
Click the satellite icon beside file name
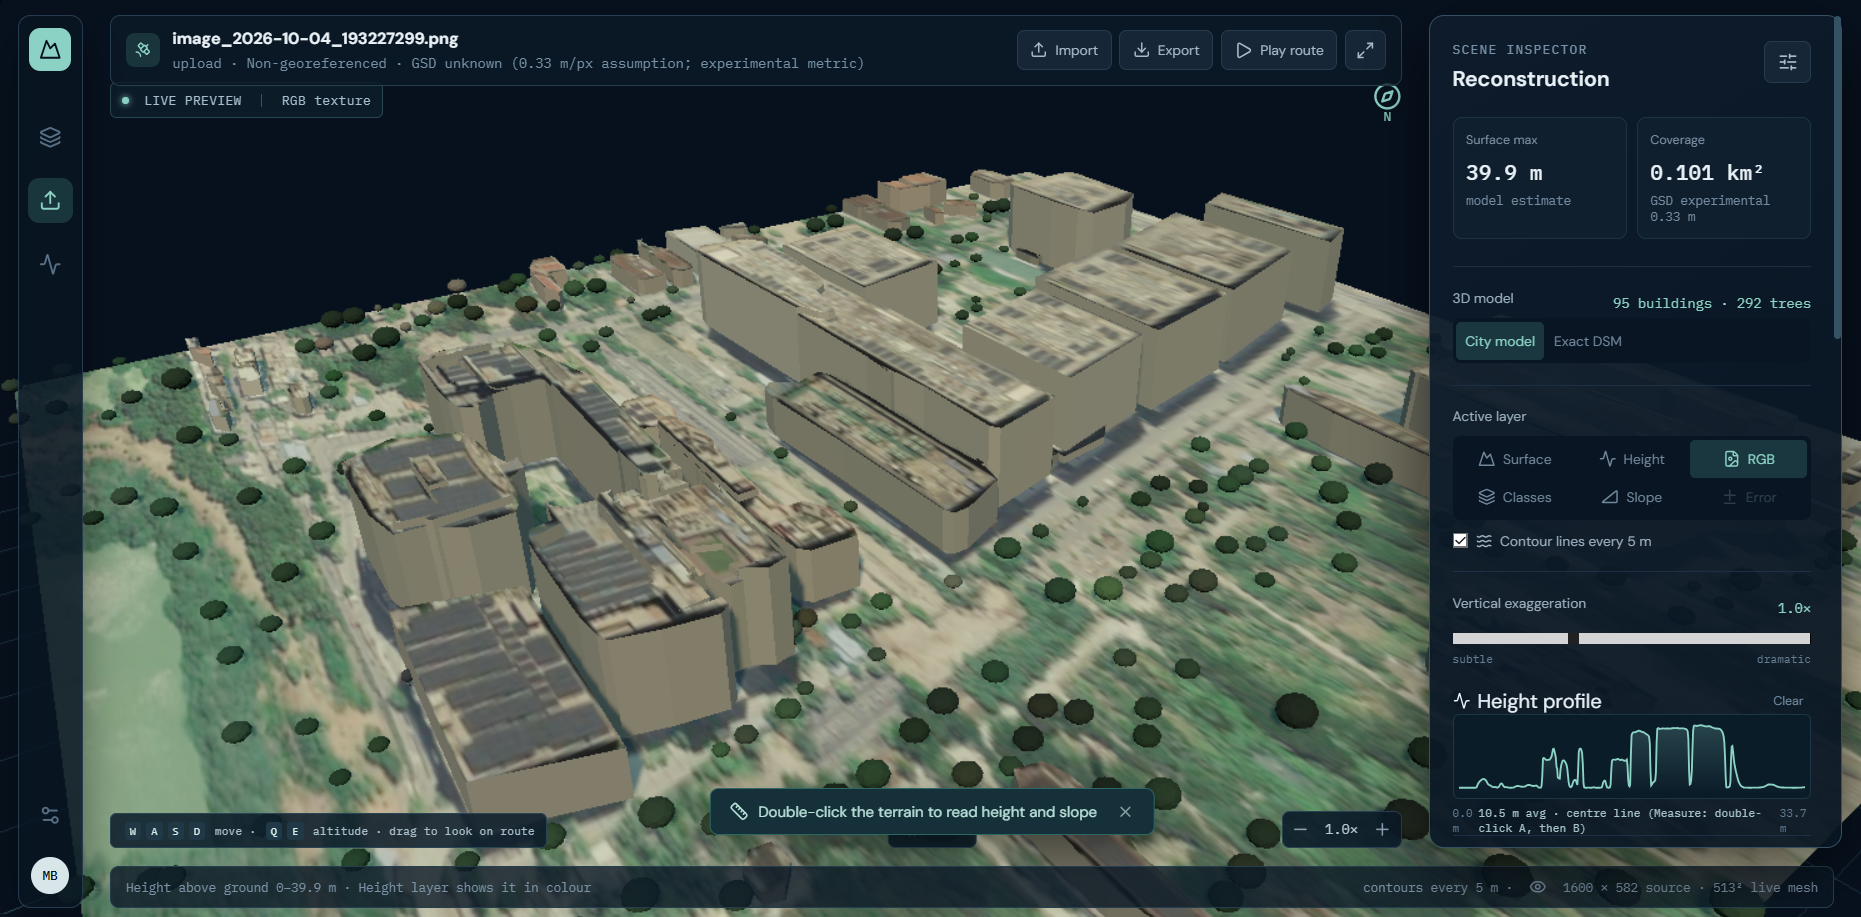pyautogui.click(x=143, y=49)
